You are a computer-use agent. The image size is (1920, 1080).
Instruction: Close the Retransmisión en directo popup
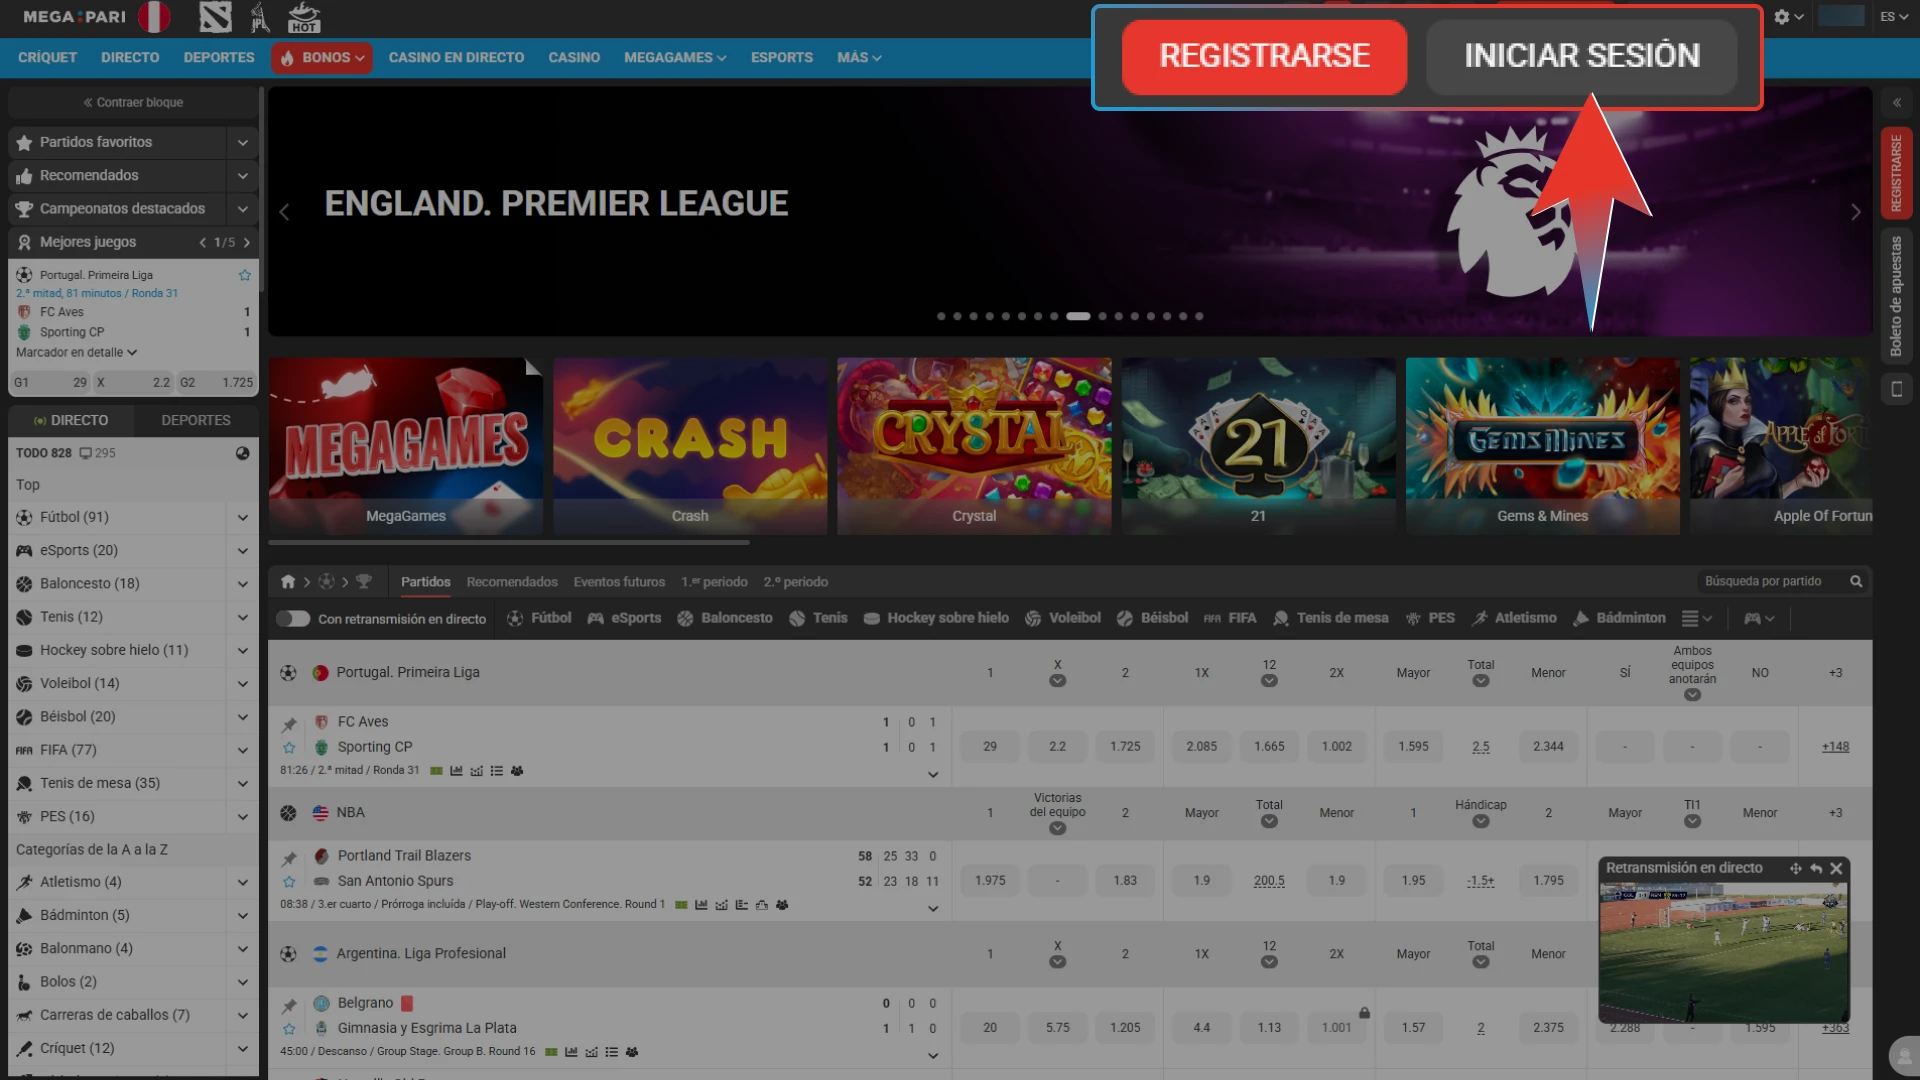click(1836, 869)
